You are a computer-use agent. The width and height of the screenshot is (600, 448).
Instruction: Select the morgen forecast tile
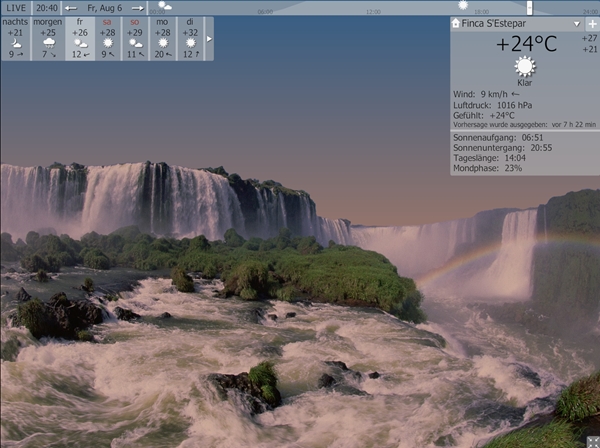point(48,38)
